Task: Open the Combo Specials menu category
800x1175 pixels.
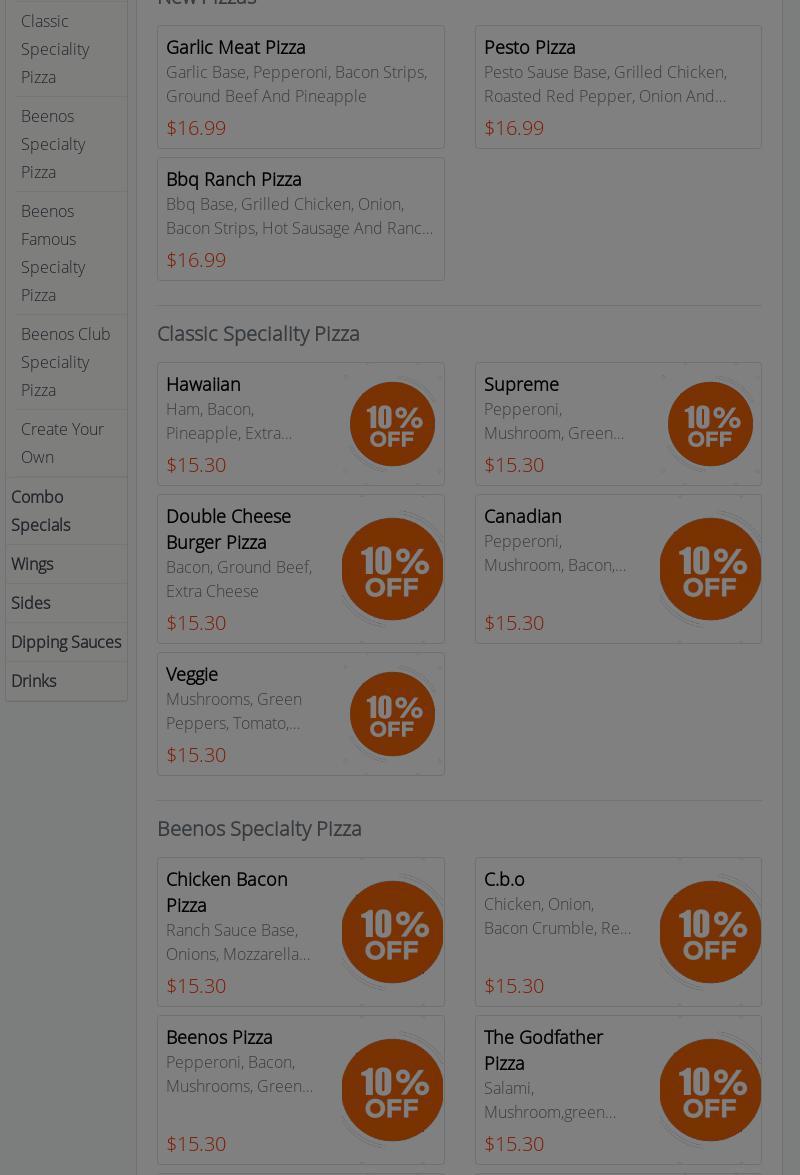Action: [x=40, y=510]
